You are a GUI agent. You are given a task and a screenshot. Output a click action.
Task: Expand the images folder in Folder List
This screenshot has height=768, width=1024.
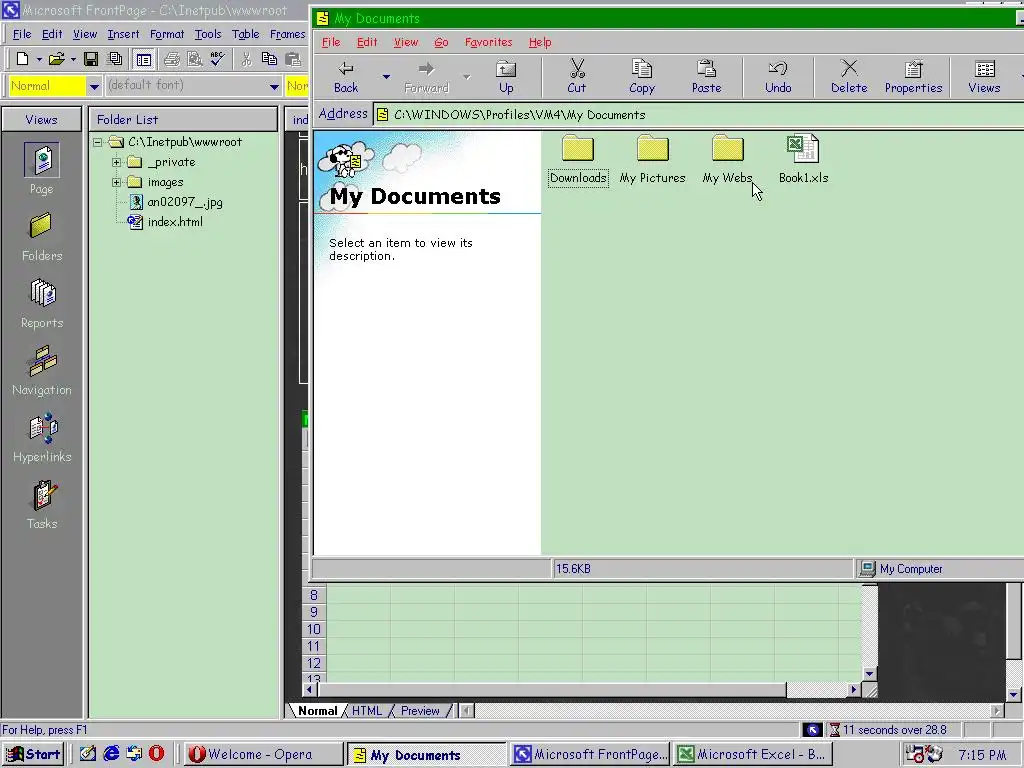tap(116, 182)
